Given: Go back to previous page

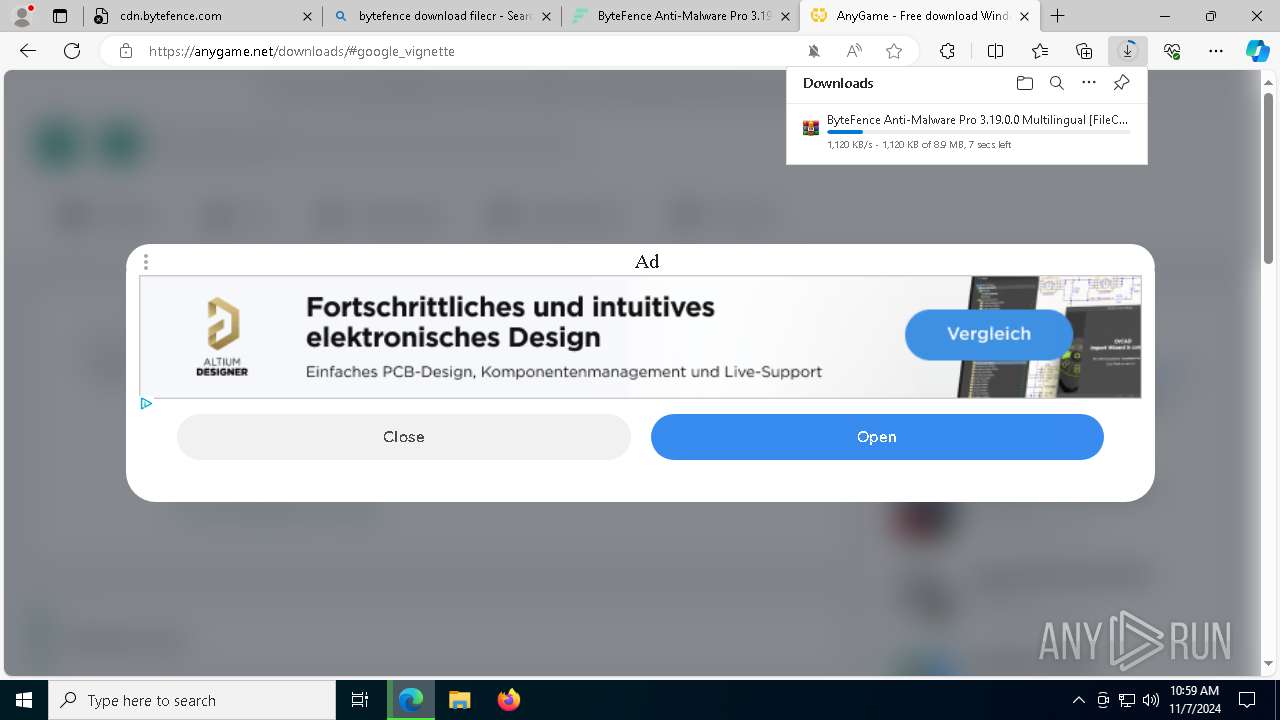Looking at the screenshot, I should (x=28, y=51).
